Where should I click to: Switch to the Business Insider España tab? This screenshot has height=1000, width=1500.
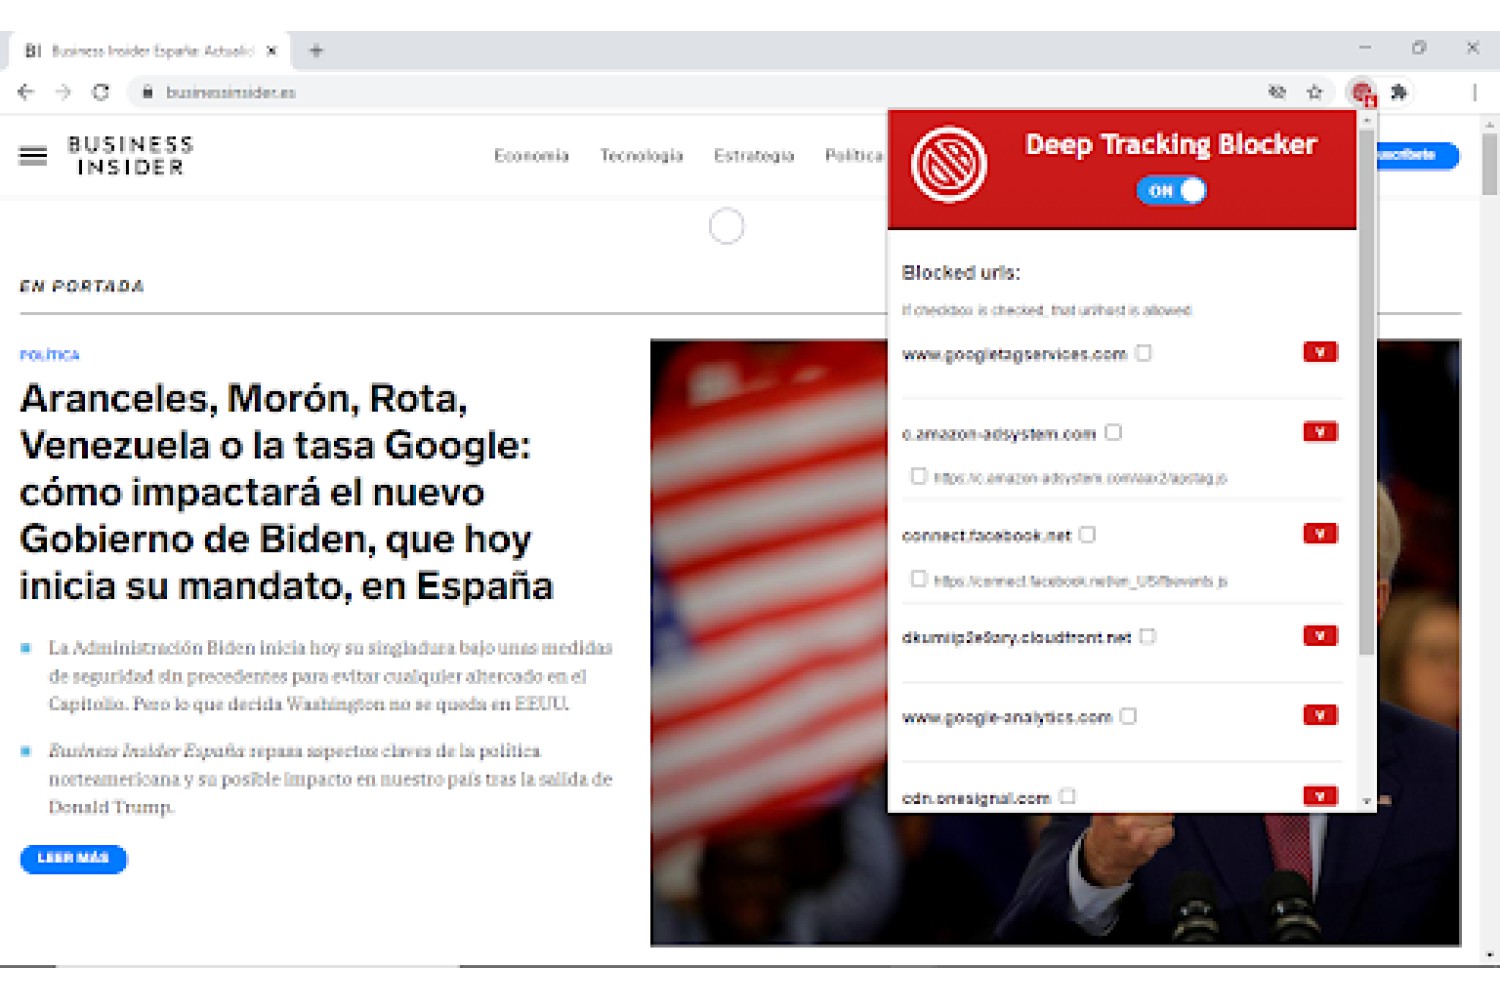pyautogui.click(x=148, y=50)
